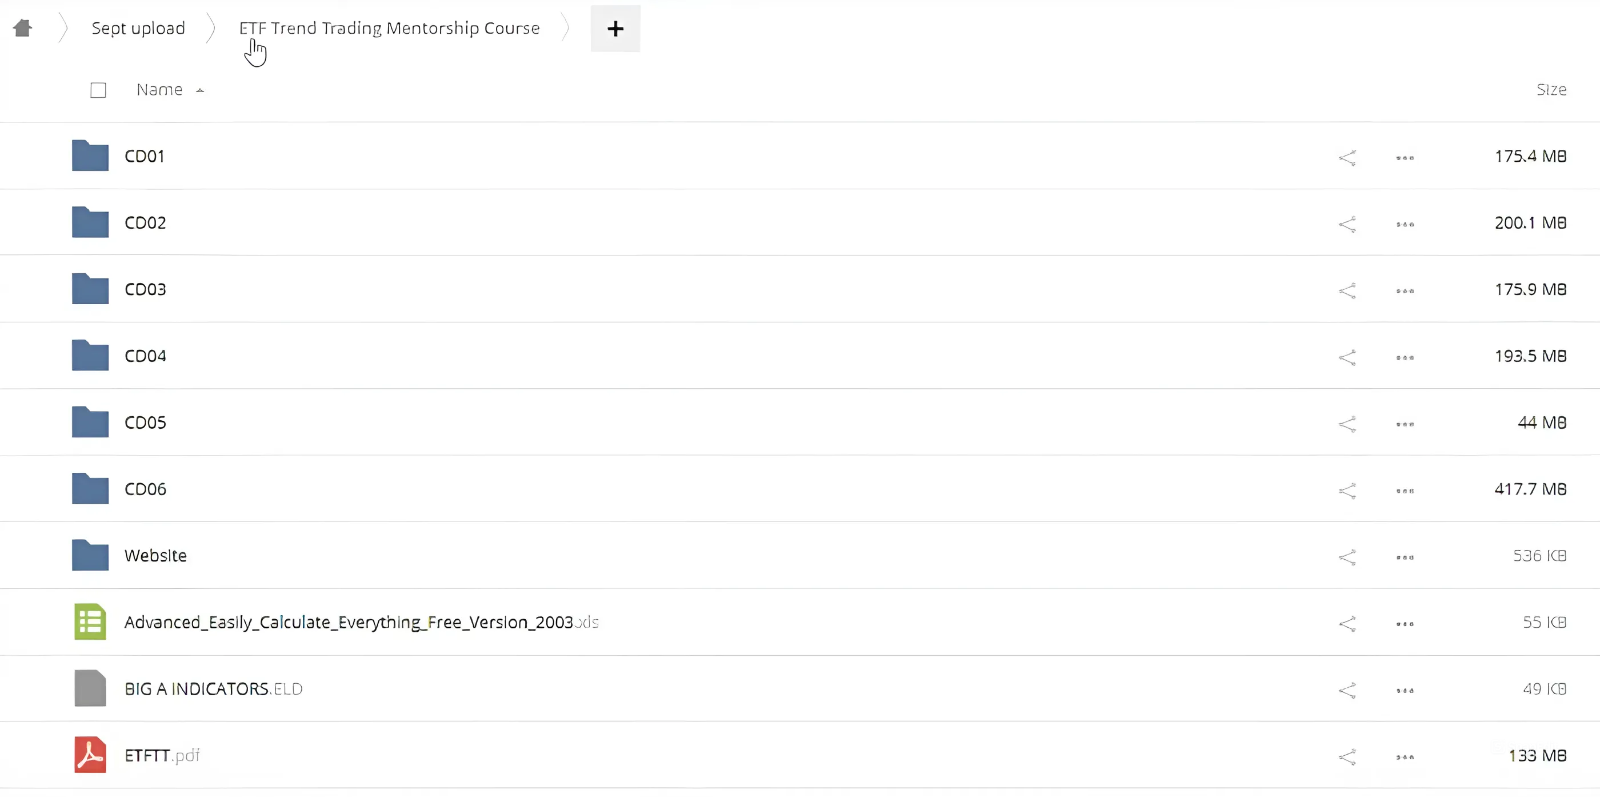Click the plus New button

(615, 29)
